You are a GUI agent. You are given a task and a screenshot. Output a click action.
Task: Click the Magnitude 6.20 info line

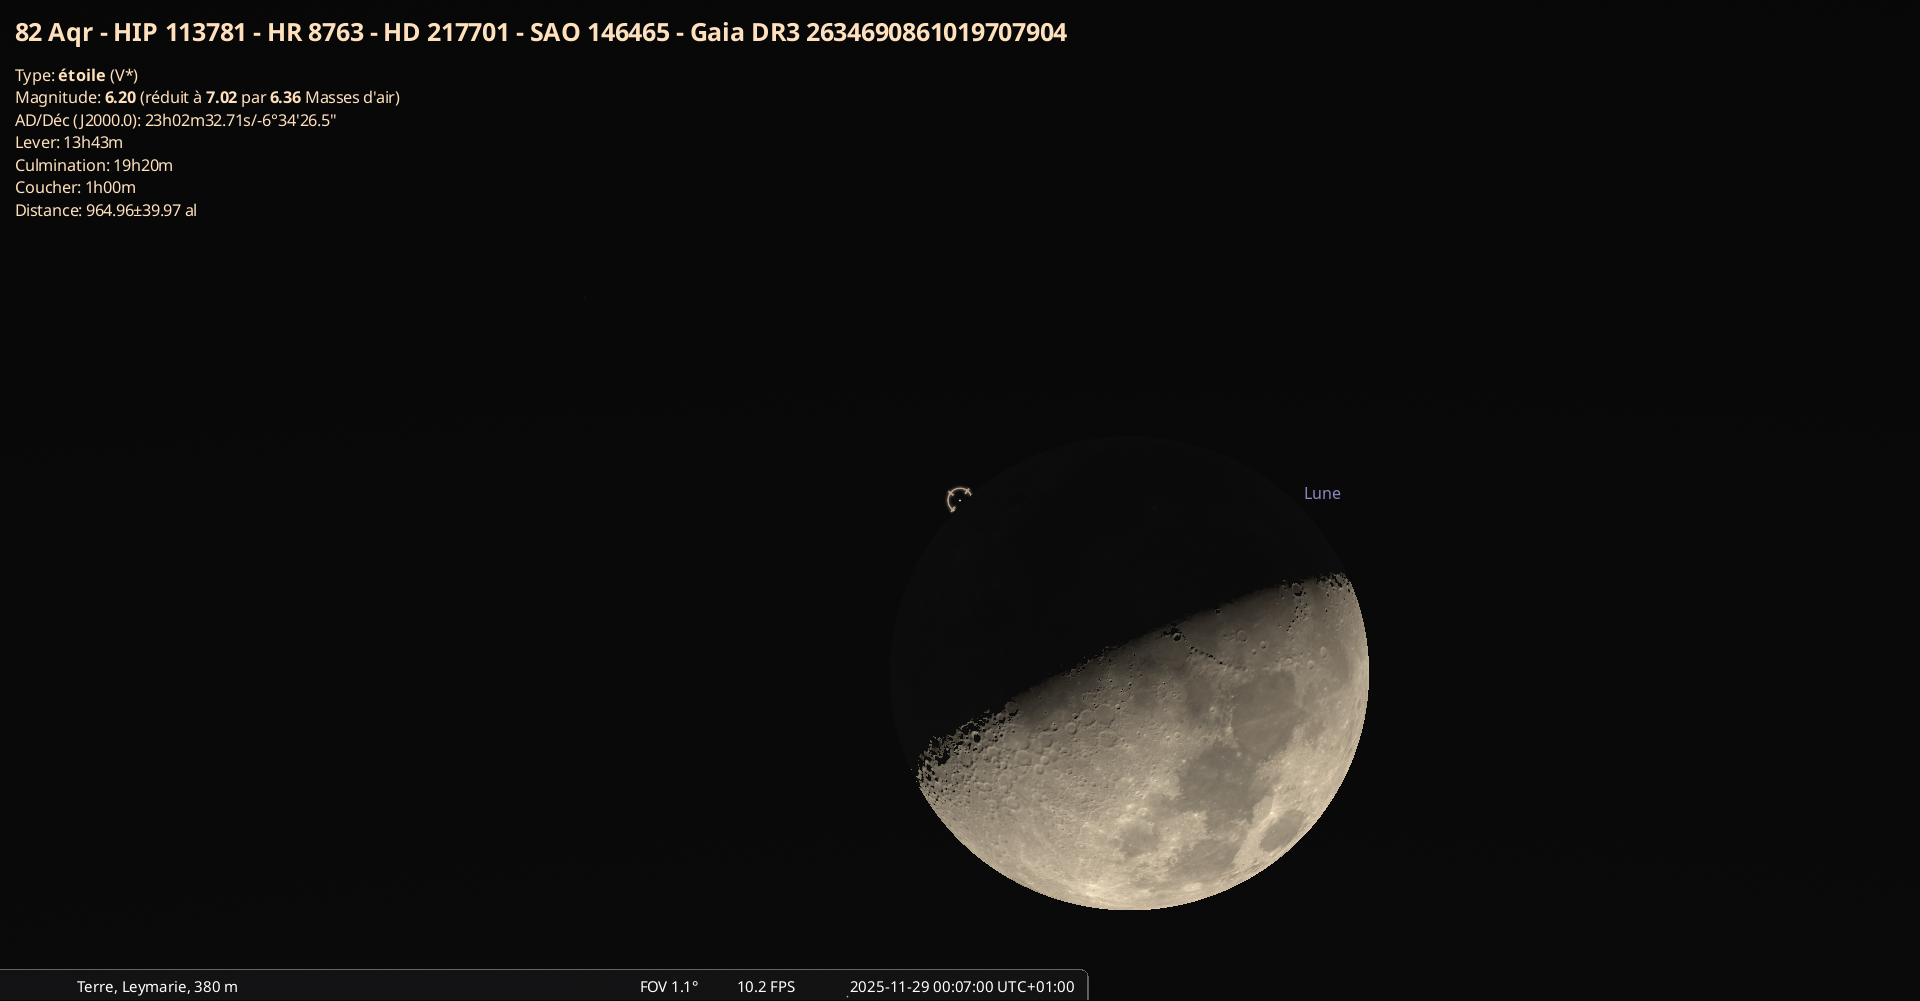point(207,97)
